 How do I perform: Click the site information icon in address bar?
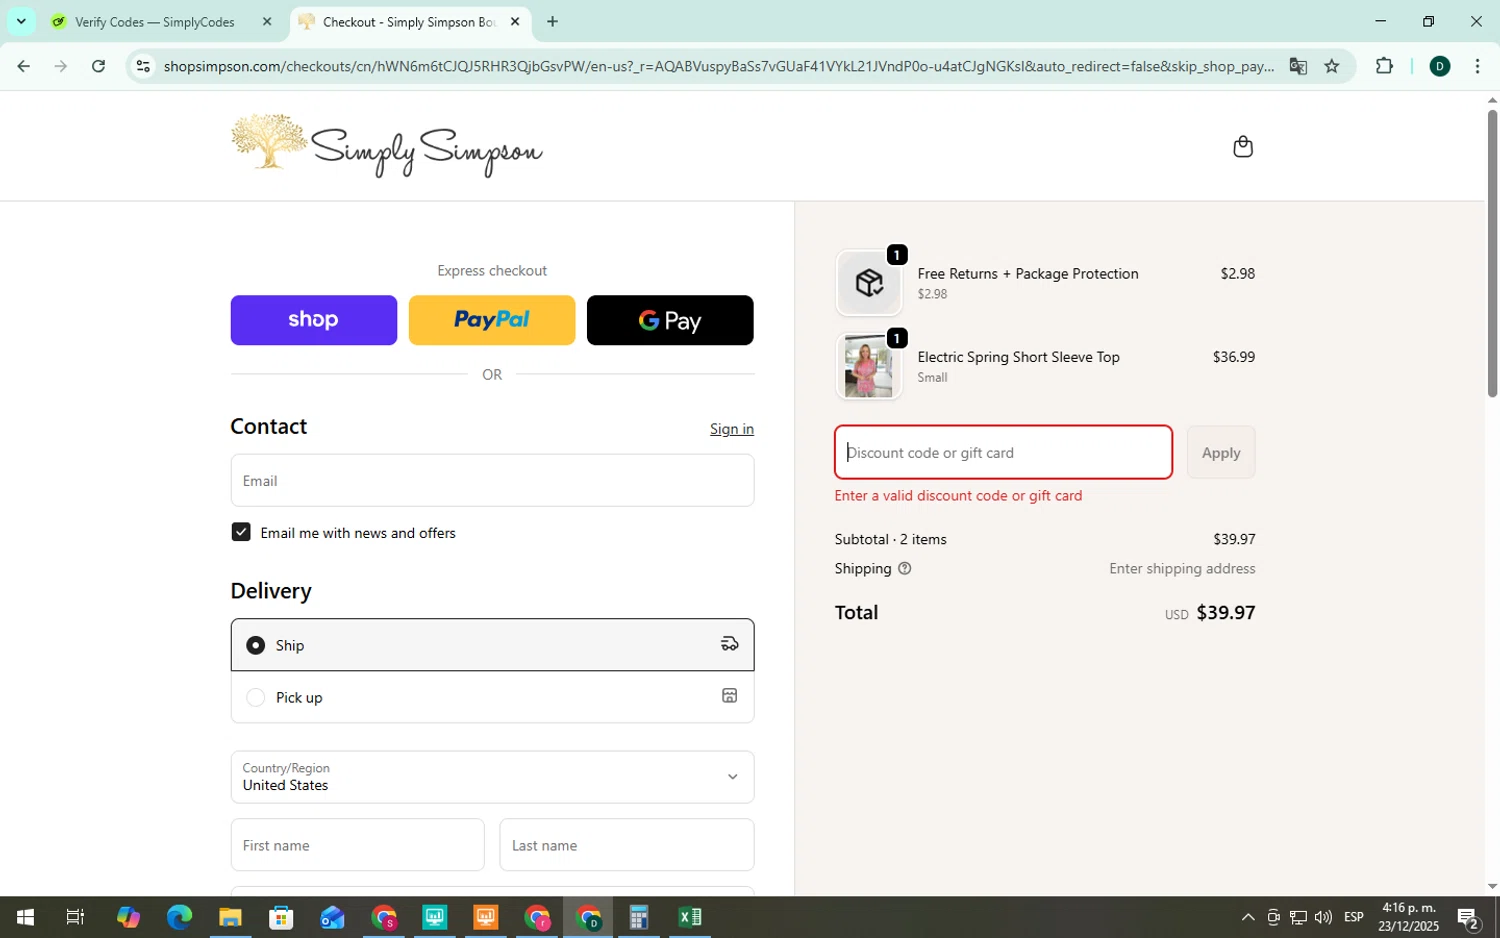[143, 66]
